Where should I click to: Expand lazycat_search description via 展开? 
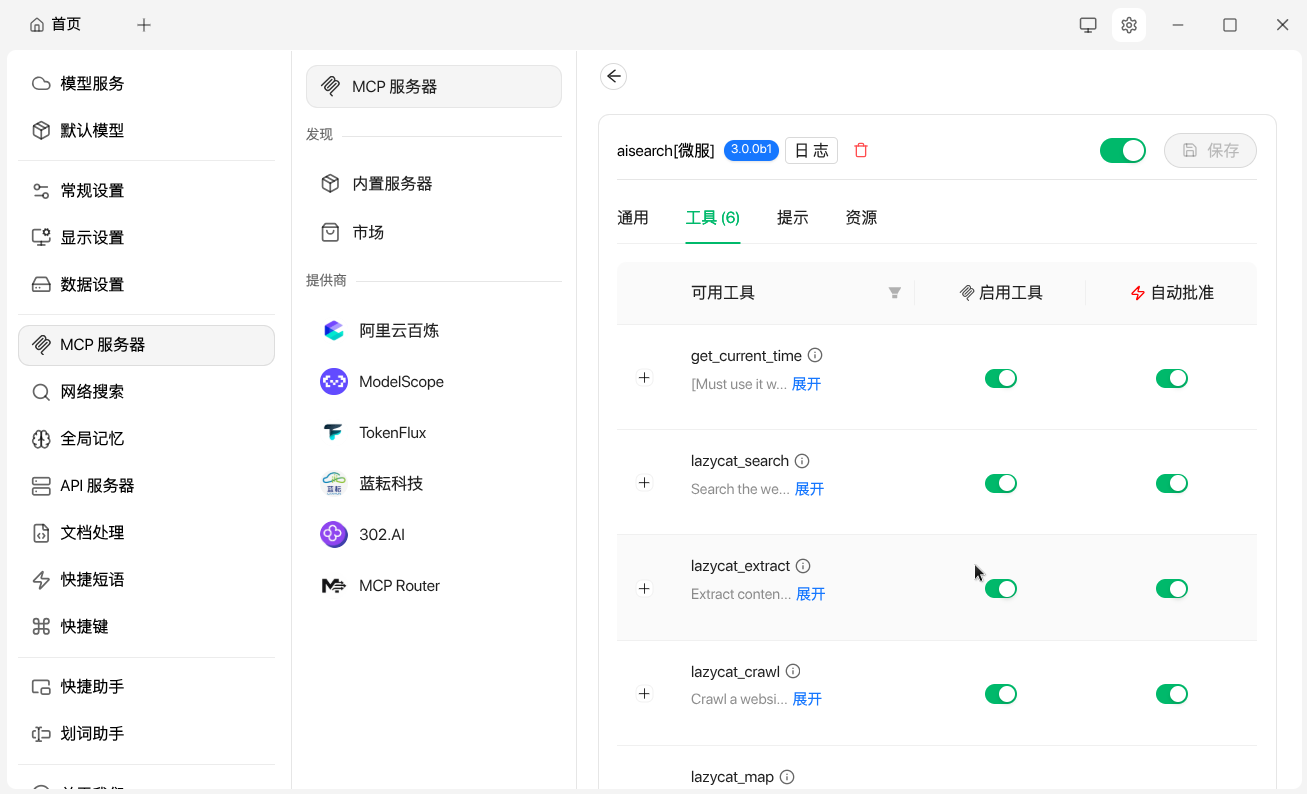(x=809, y=489)
